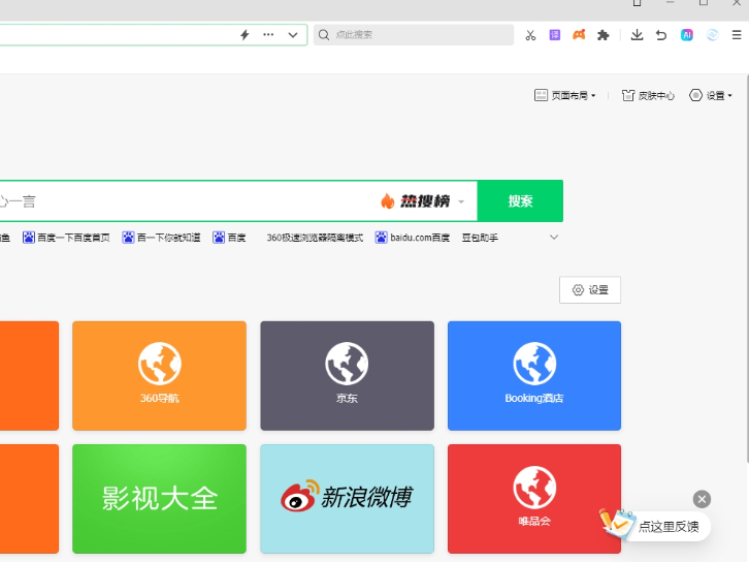Image resolution: width=749 pixels, height=562 pixels.
Task: Open the 新浪微博 Weibo tile
Action: [347, 499]
